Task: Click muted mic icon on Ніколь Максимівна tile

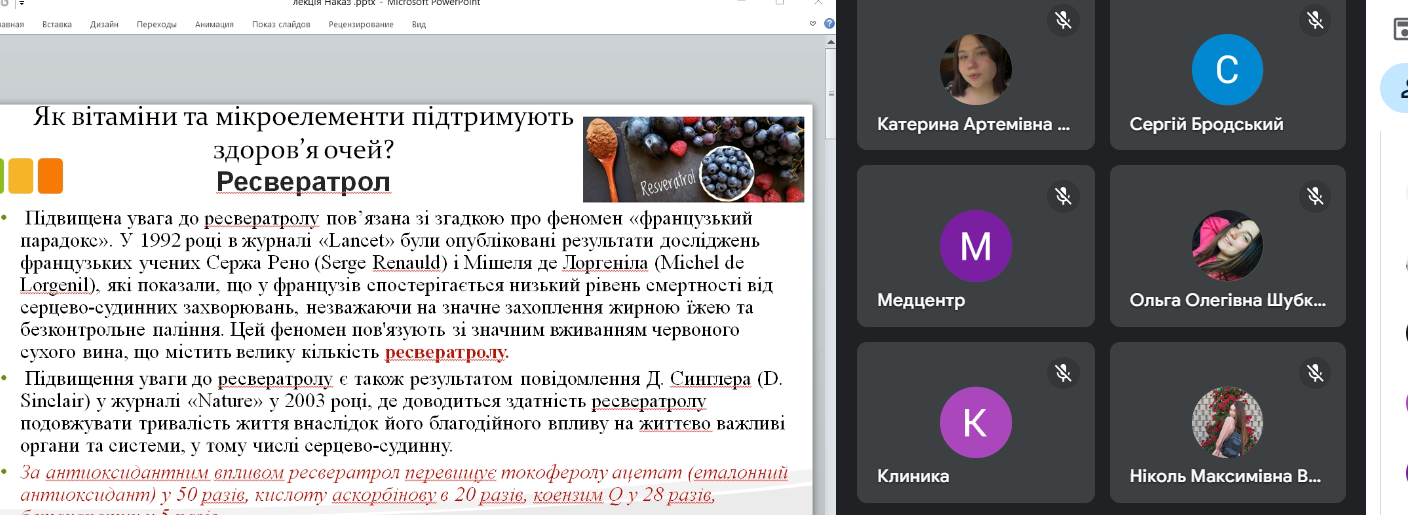Action: tap(1315, 373)
